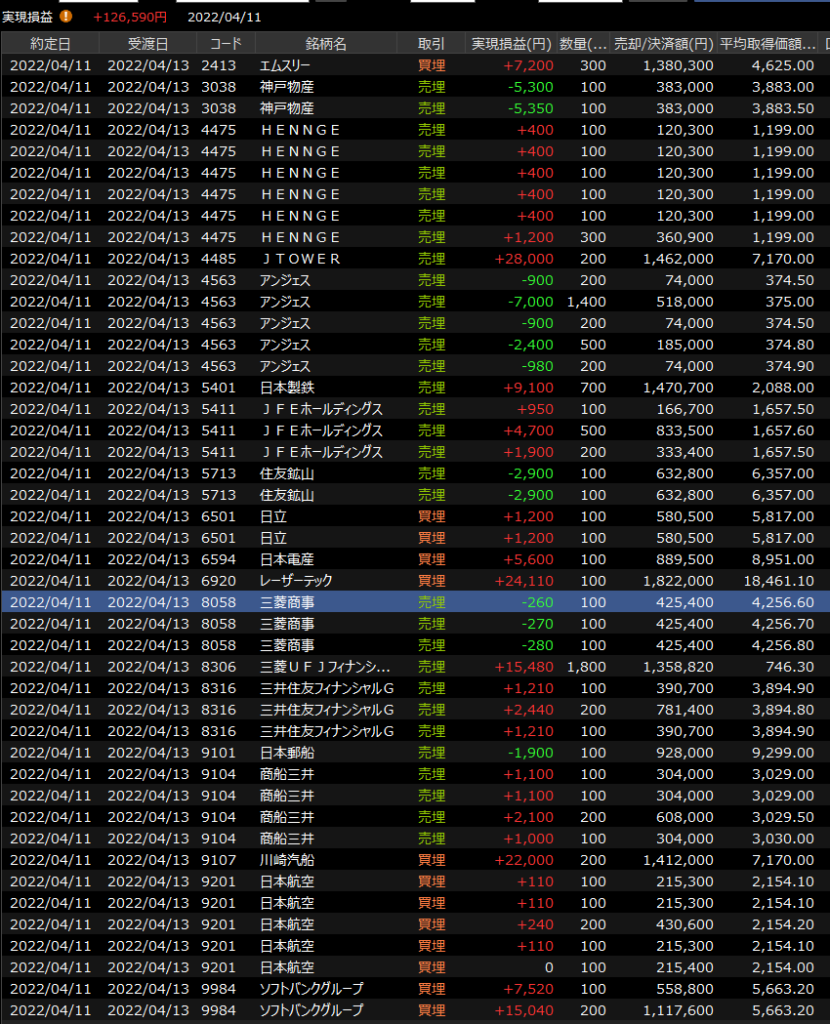Click the orange info icon beside 実現損益

(66, 17)
